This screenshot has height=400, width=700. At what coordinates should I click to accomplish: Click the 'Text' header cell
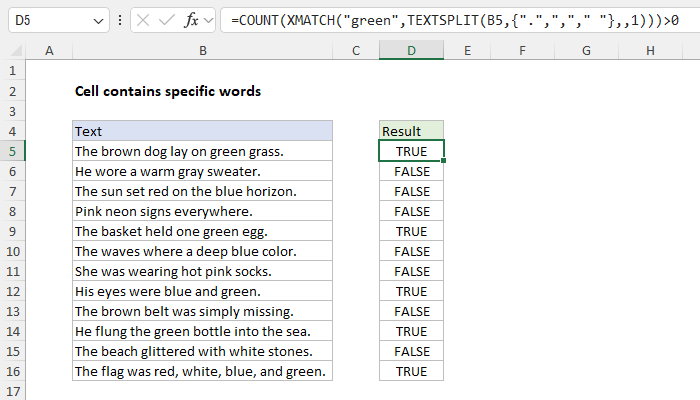[203, 131]
